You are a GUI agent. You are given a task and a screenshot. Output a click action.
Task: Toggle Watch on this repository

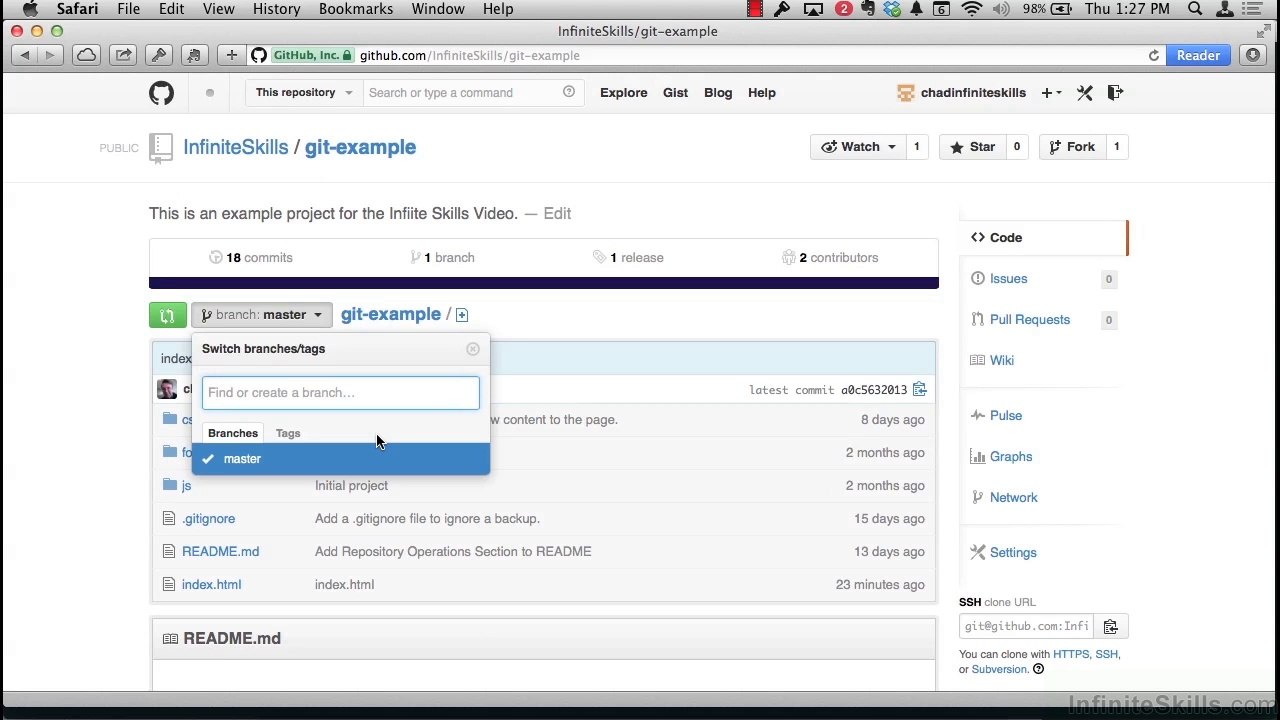coord(858,147)
